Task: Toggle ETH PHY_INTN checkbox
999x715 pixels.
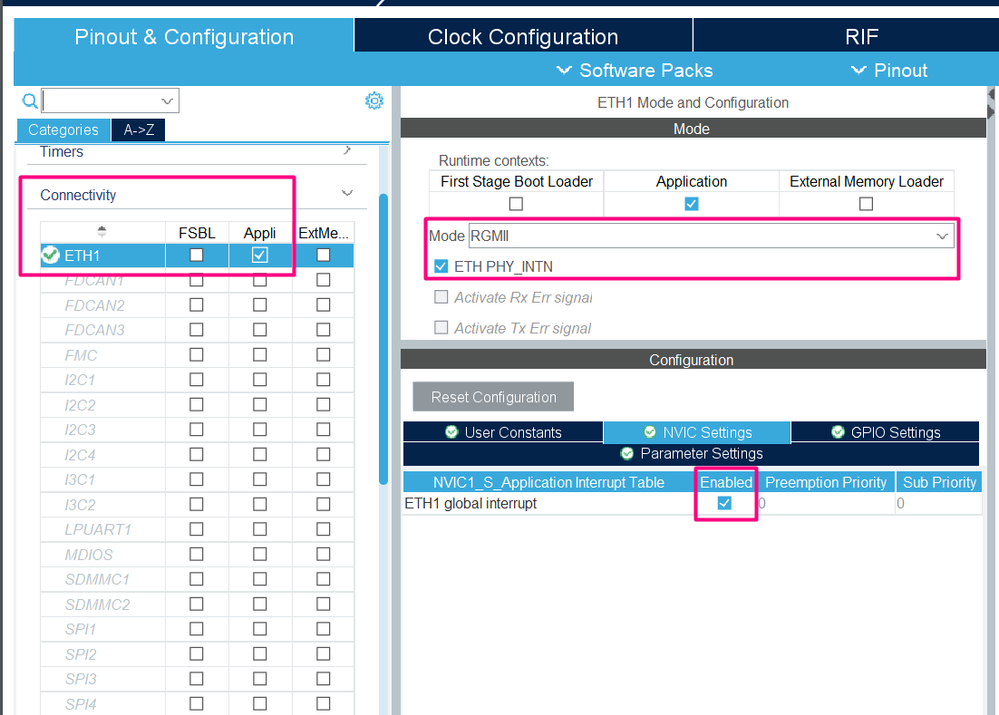Action: coord(441,266)
